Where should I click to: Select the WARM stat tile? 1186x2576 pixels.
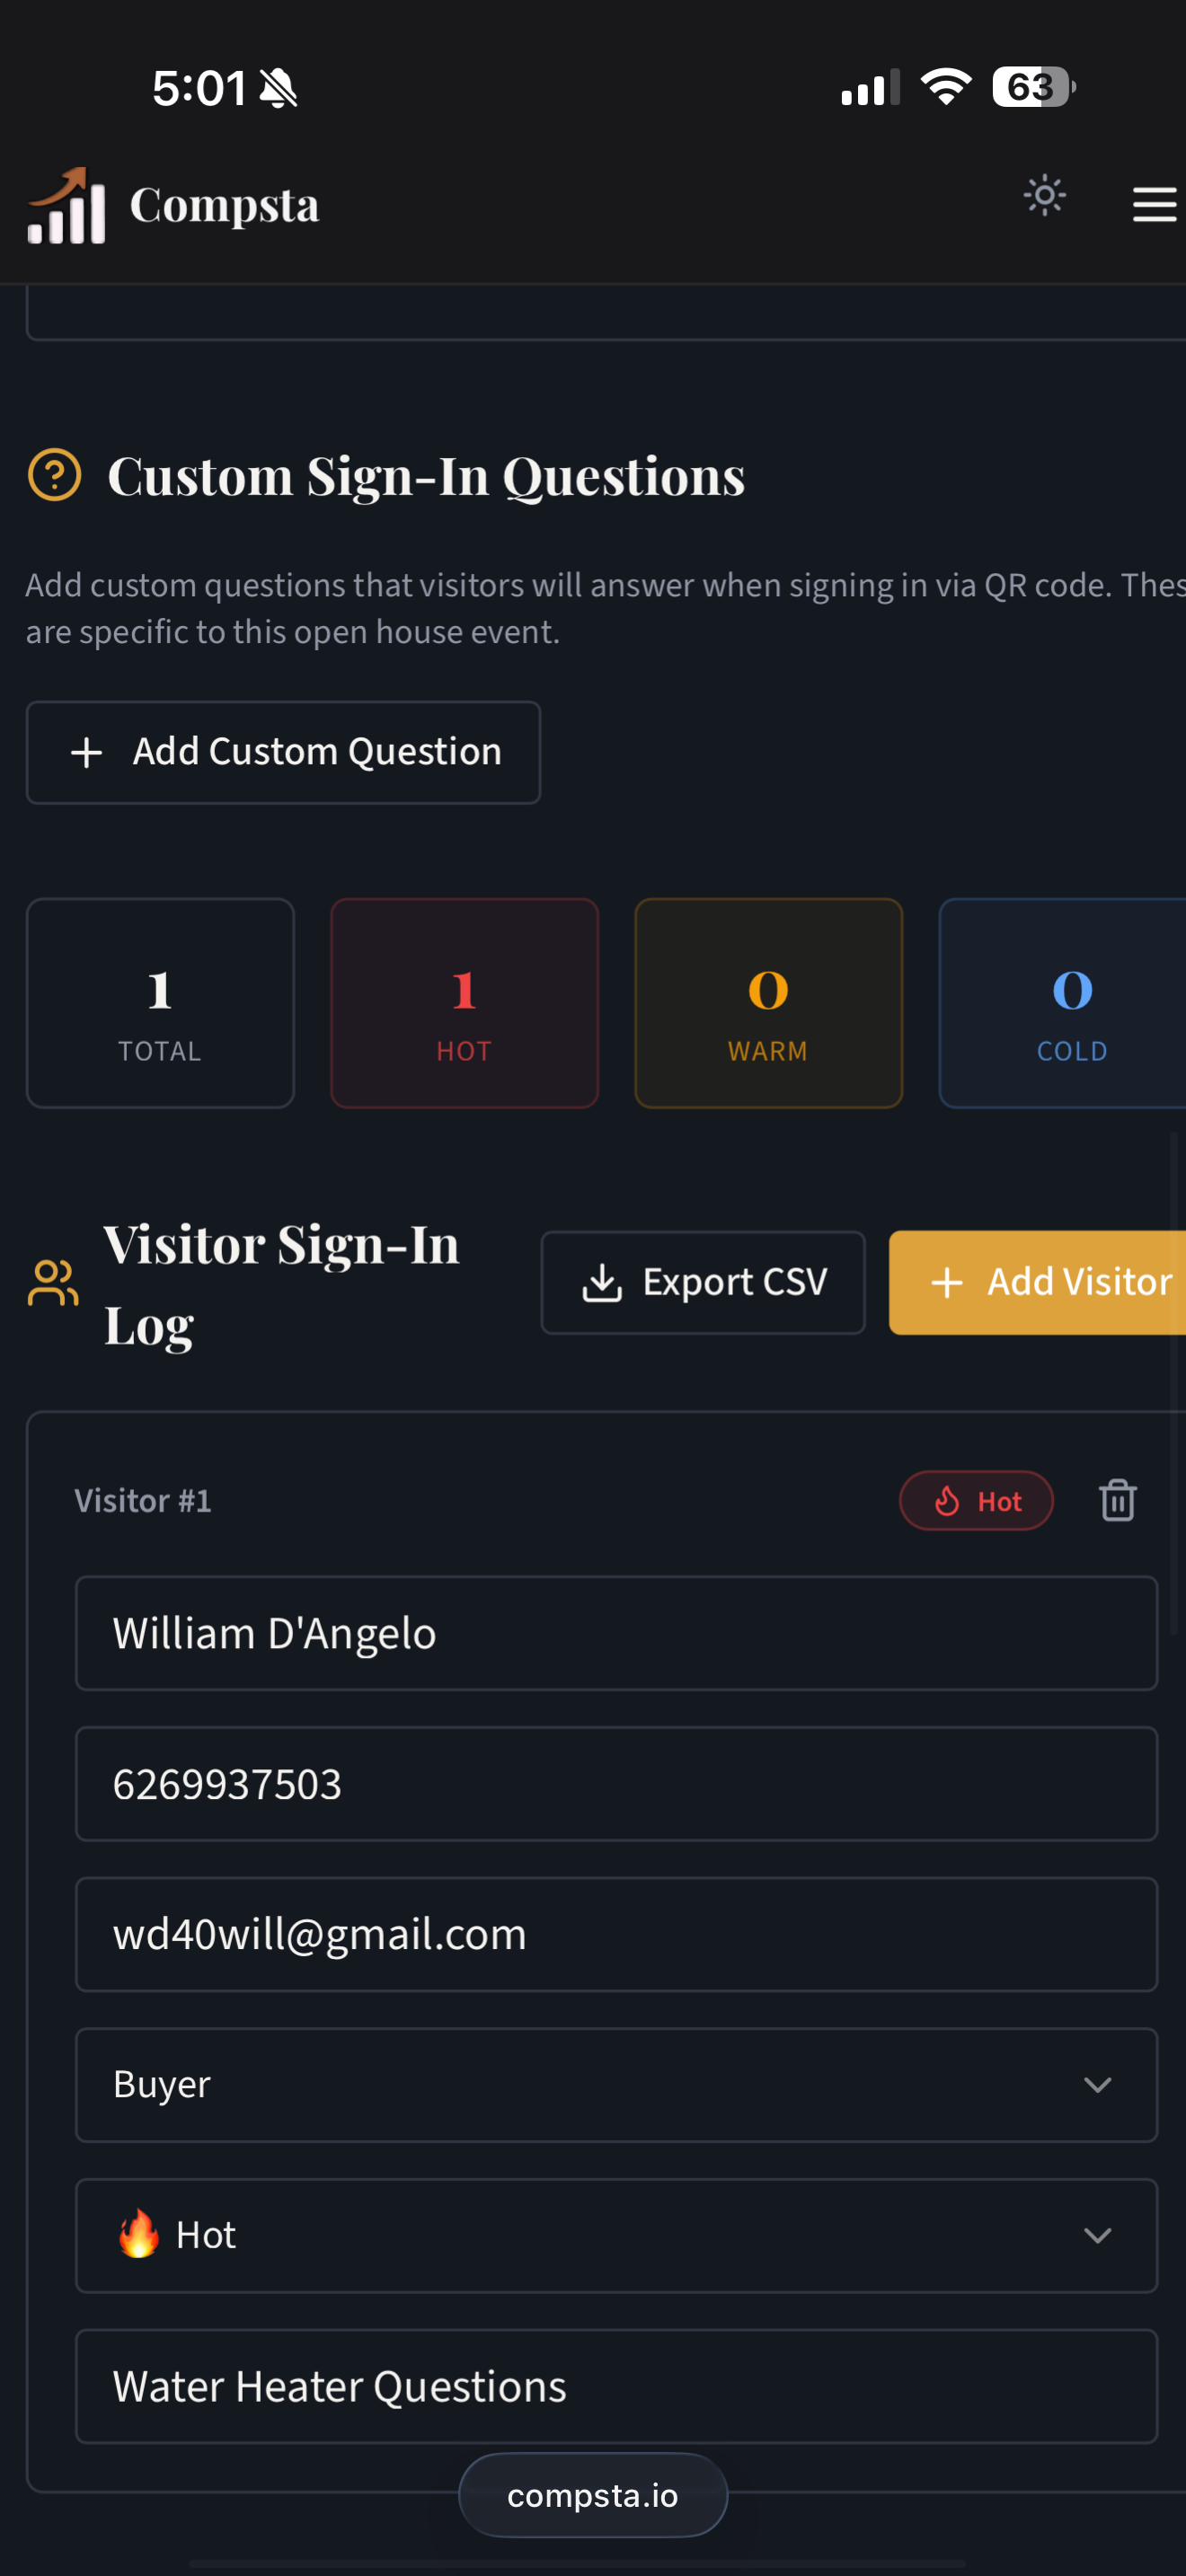click(768, 1003)
